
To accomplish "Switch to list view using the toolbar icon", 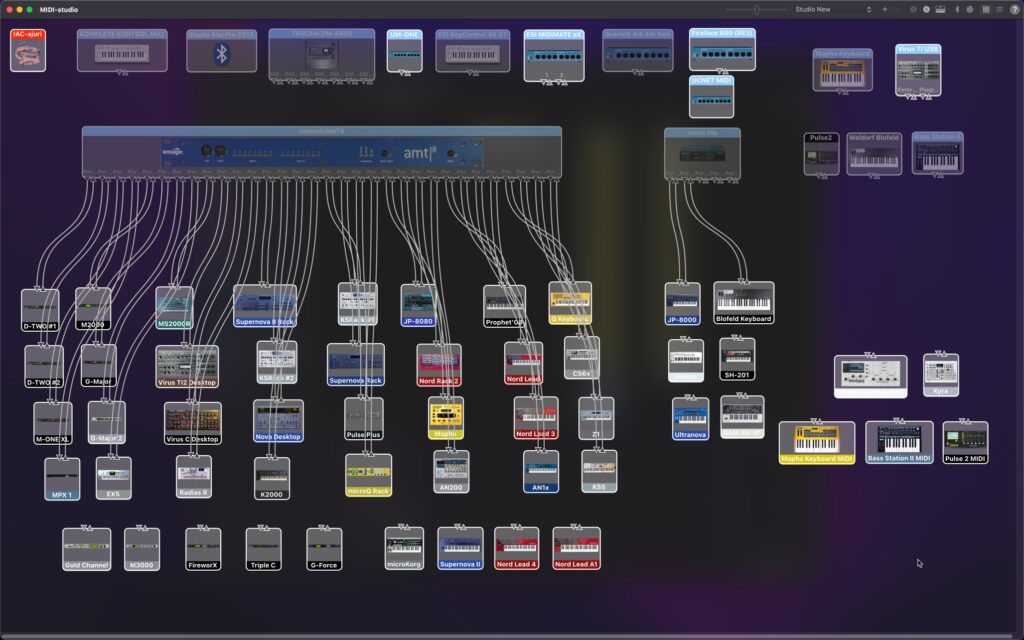I will (1000, 9).
